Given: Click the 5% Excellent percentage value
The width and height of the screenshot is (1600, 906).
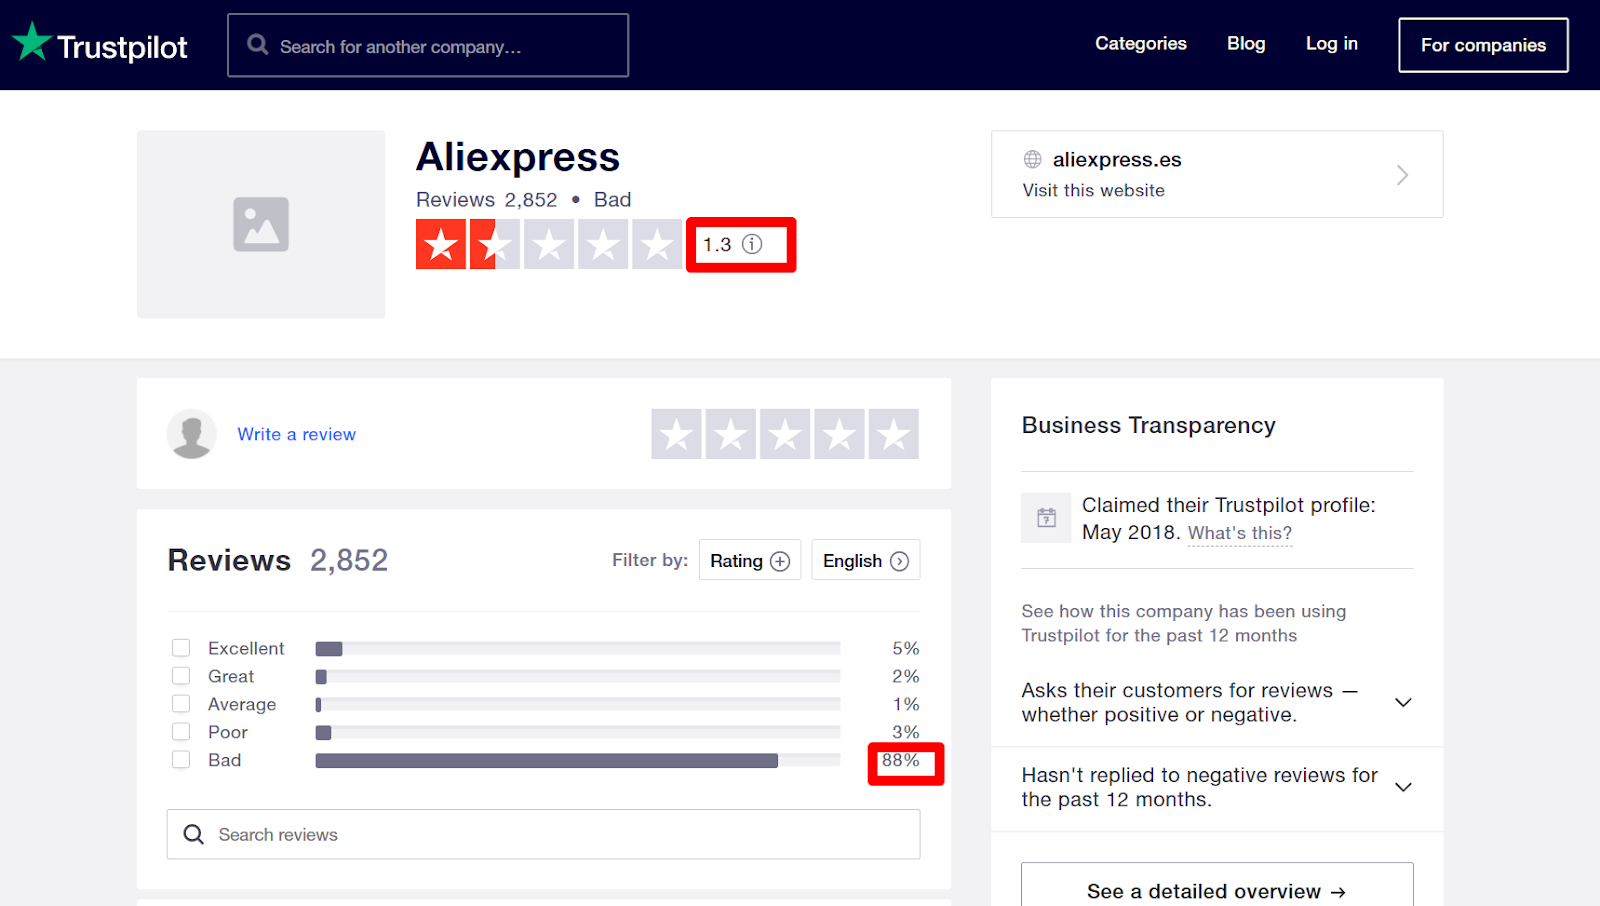Looking at the screenshot, I should coord(906,649).
